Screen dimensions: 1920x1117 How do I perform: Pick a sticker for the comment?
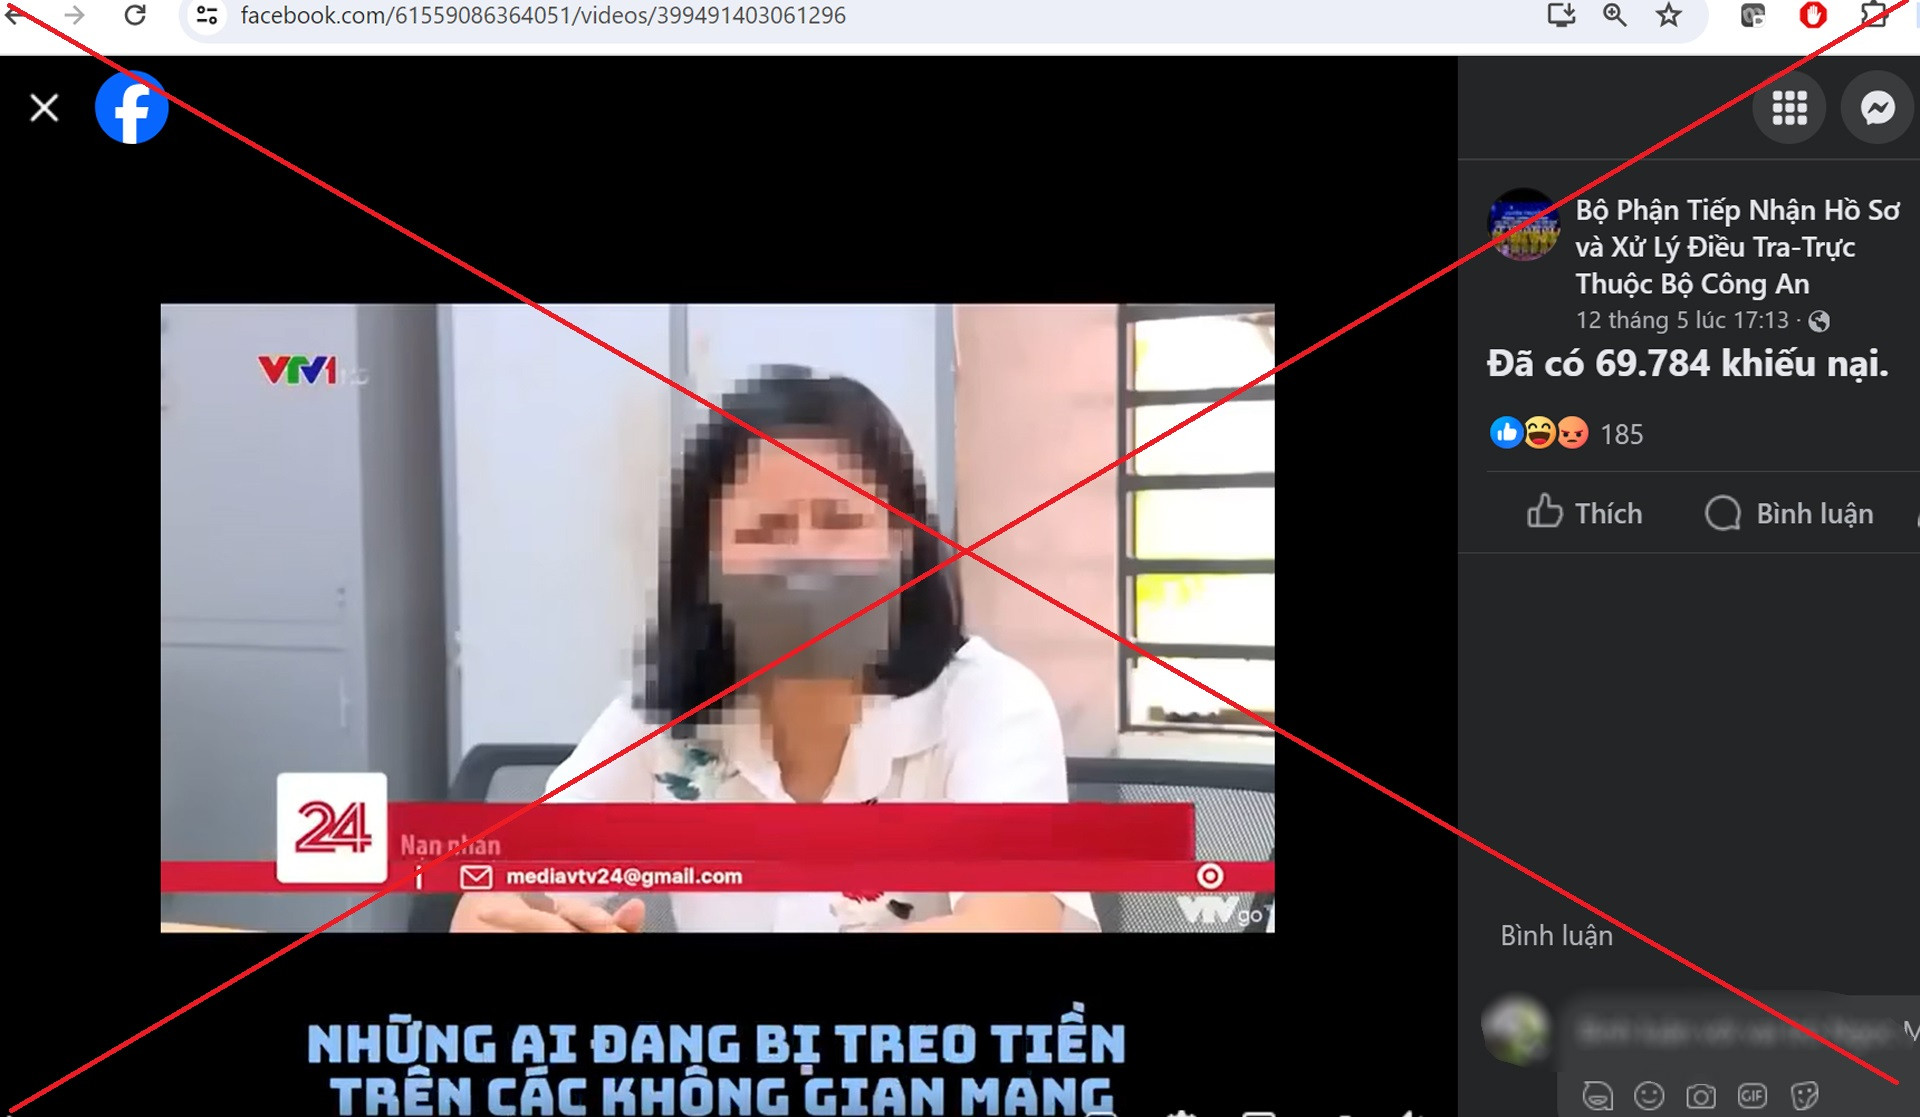pos(1804,1096)
